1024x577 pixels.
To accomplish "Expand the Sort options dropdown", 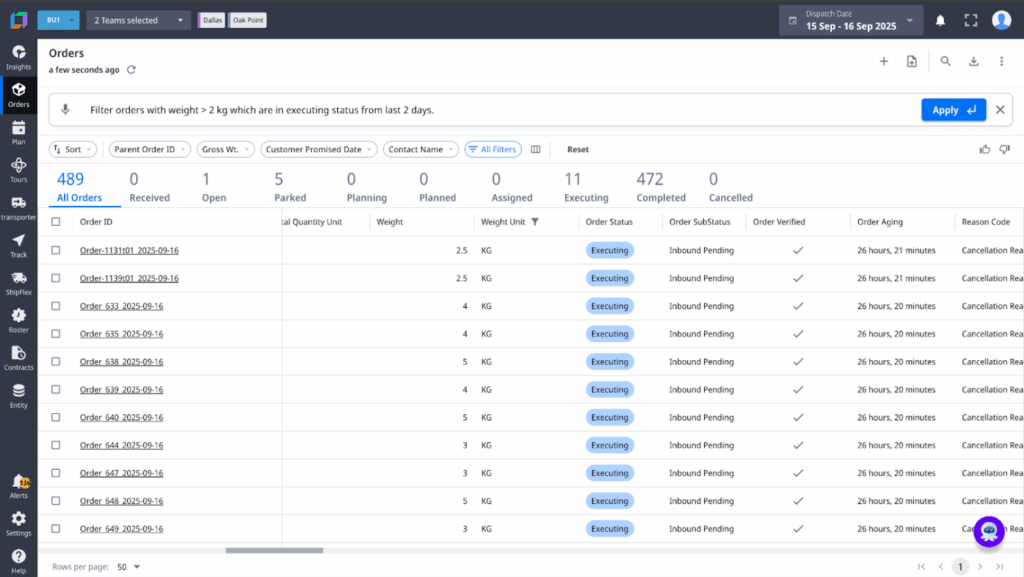I will (71, 148).
